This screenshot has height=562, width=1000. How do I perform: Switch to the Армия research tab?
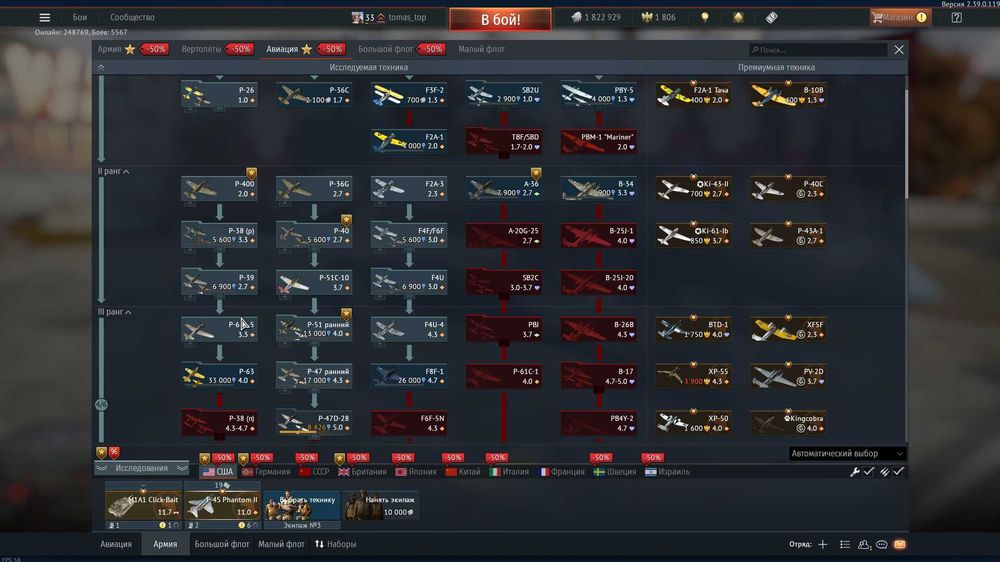tap(109, 49)
